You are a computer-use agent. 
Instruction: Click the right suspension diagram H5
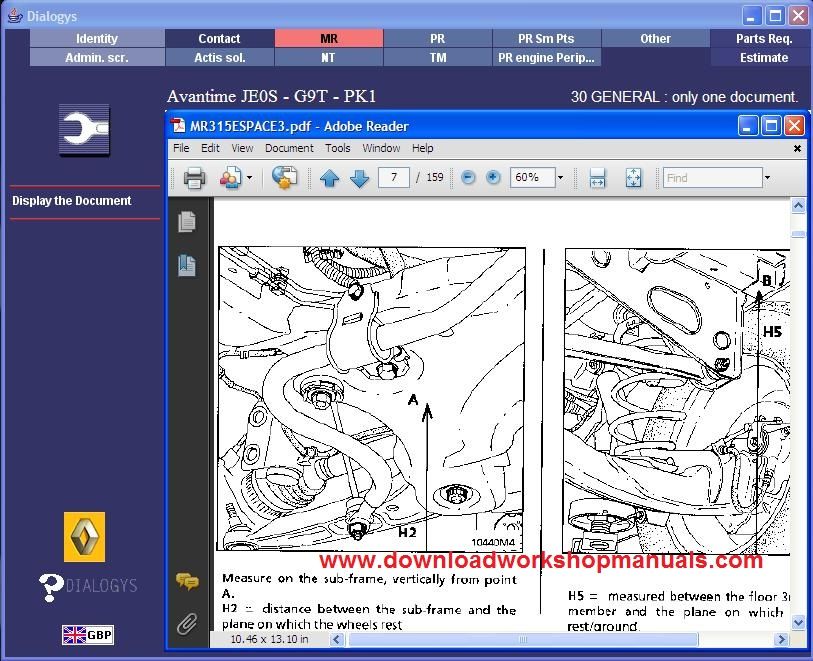coord(677,401)
